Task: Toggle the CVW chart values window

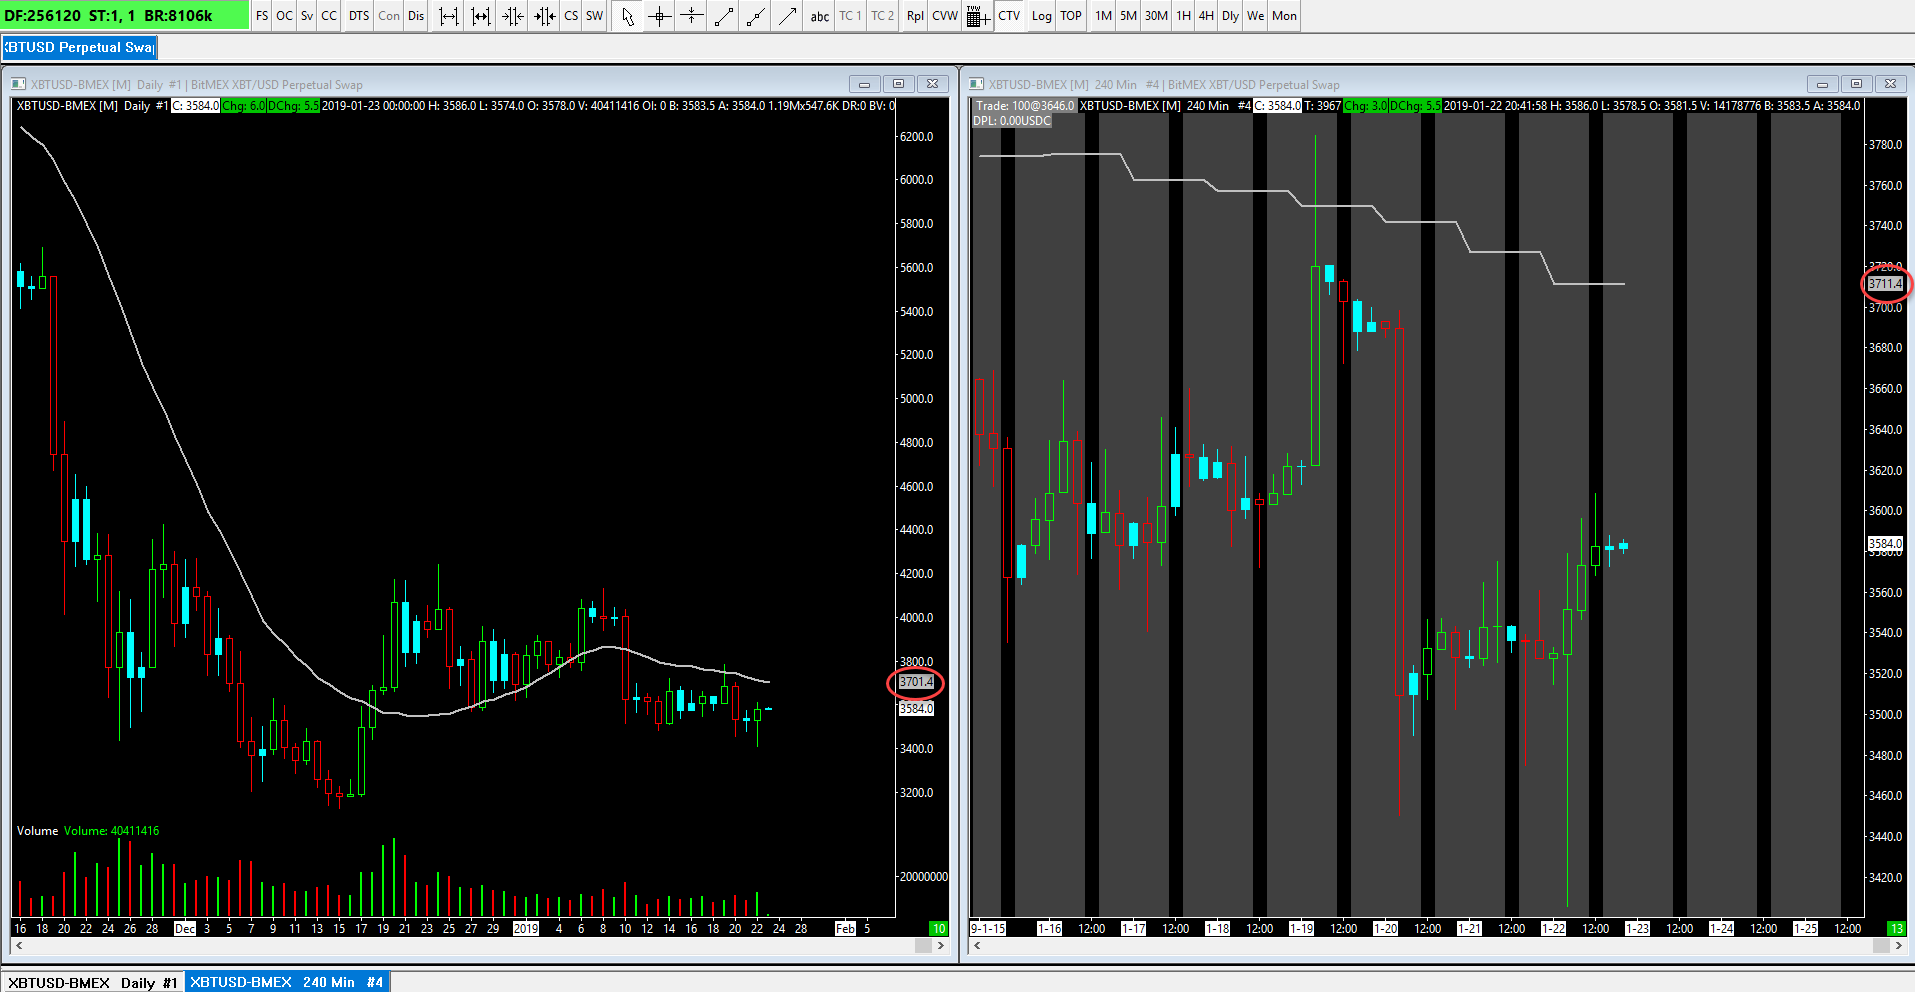Action: (x=945, y=16)
